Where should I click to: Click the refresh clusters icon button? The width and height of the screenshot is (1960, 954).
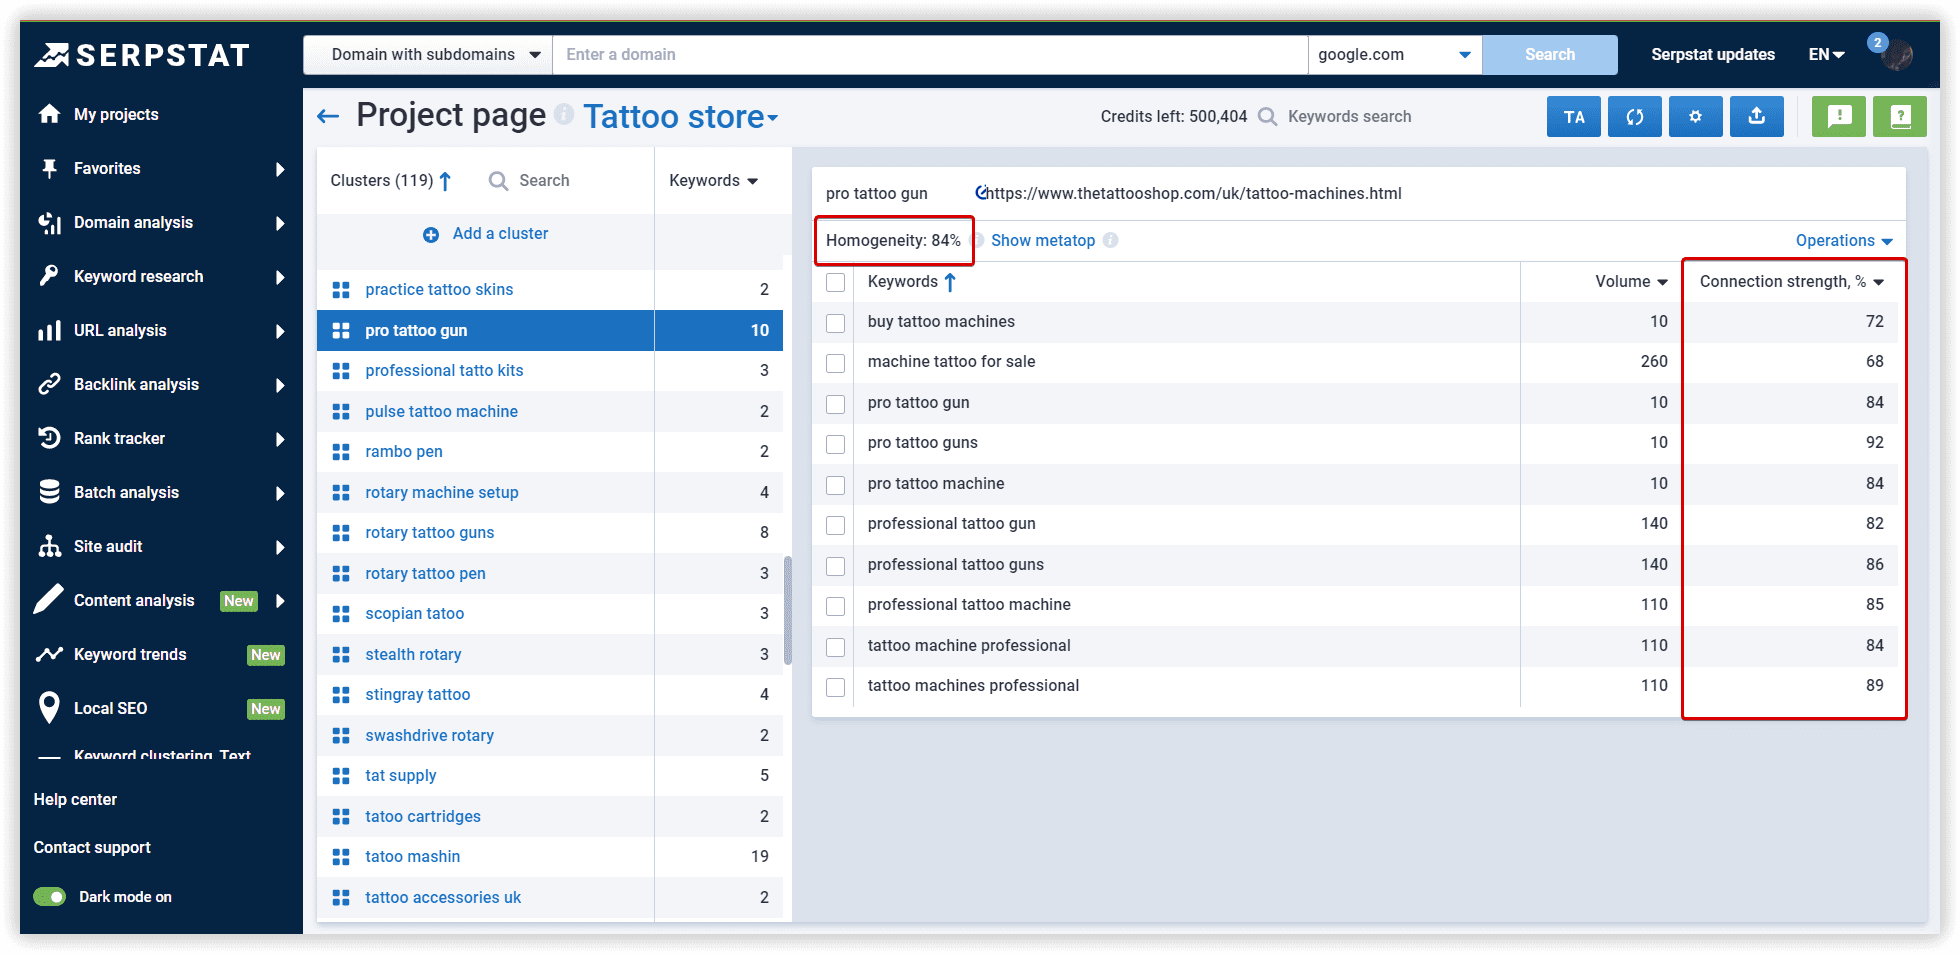click(x=1634, y=116)
